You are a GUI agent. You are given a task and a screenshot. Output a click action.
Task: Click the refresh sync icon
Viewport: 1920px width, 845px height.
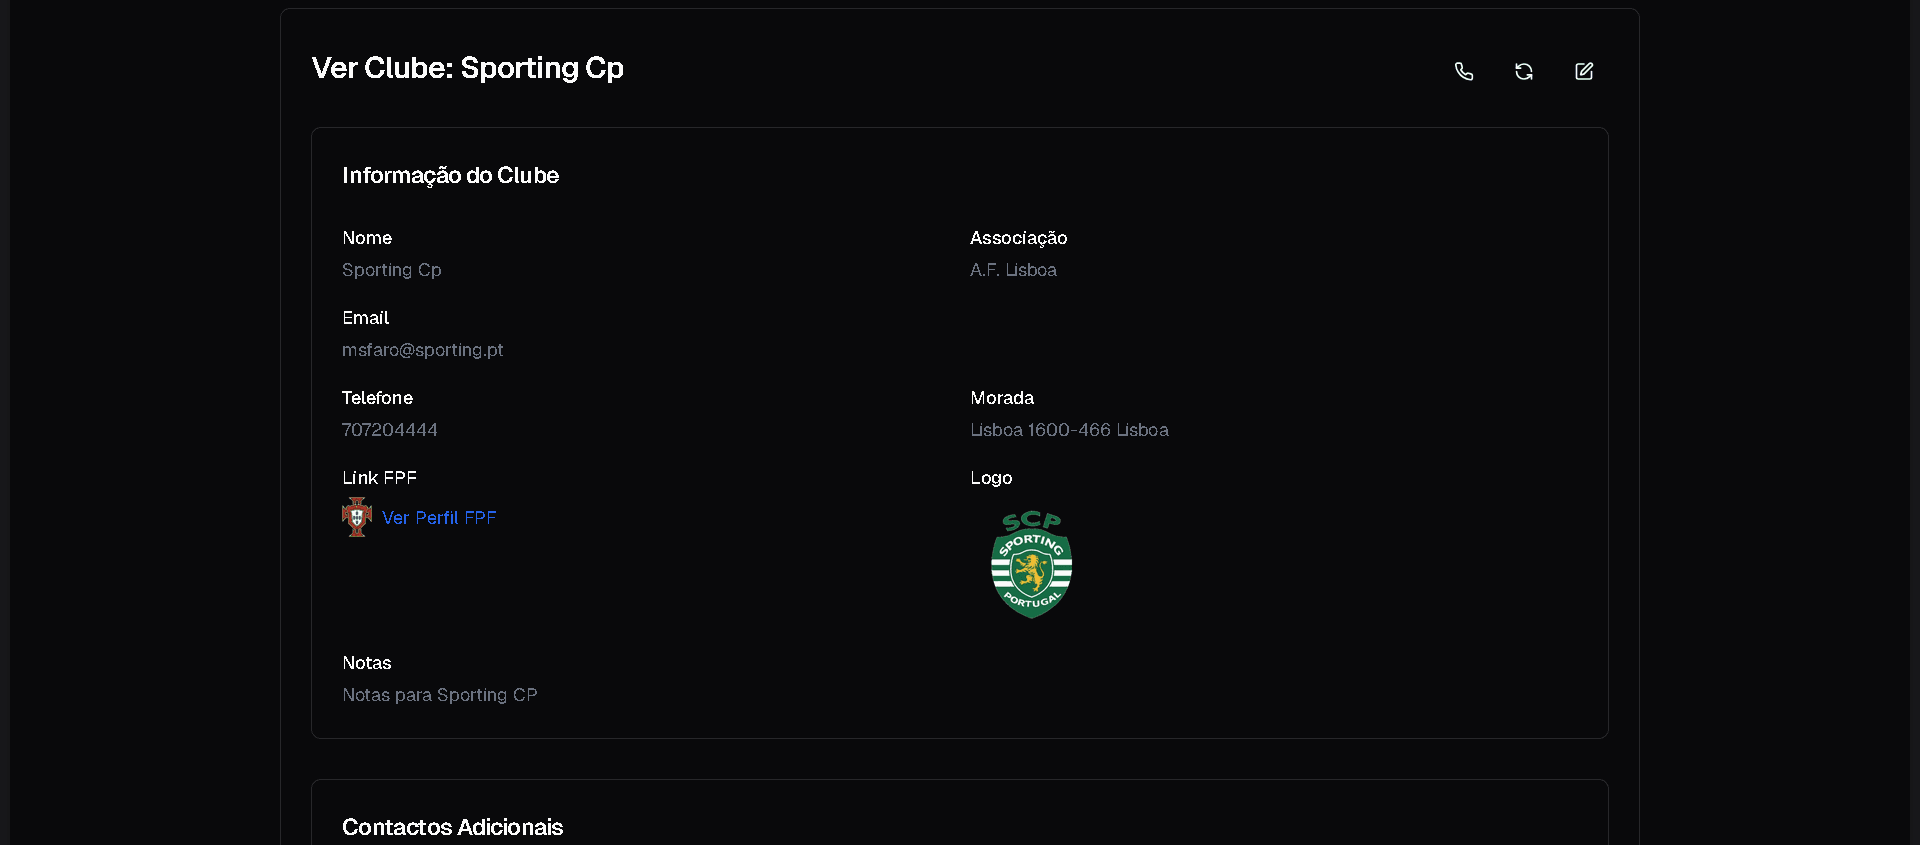pos(1524,71)
